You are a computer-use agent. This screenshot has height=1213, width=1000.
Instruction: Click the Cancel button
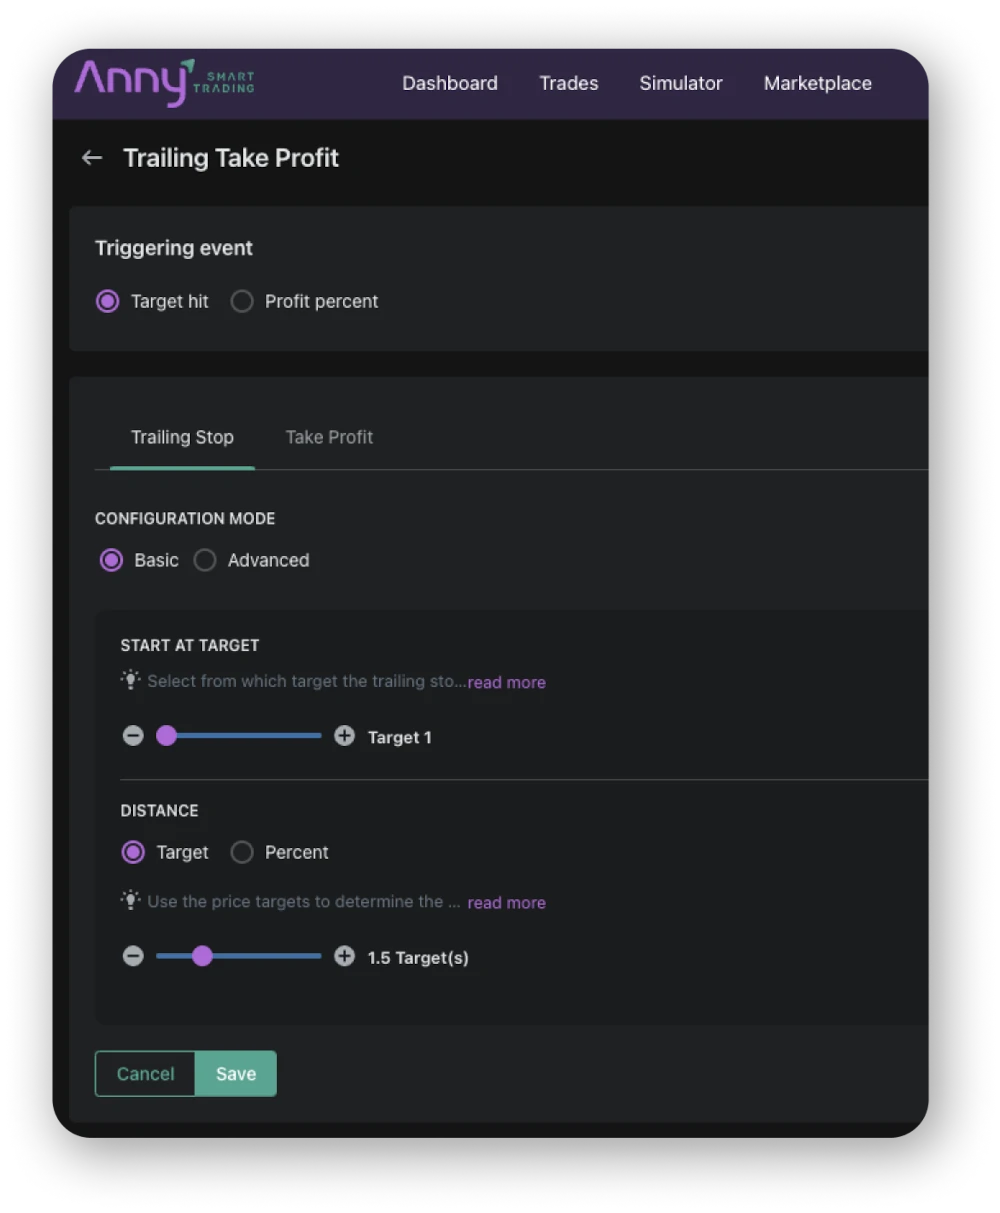[145, 1074]
